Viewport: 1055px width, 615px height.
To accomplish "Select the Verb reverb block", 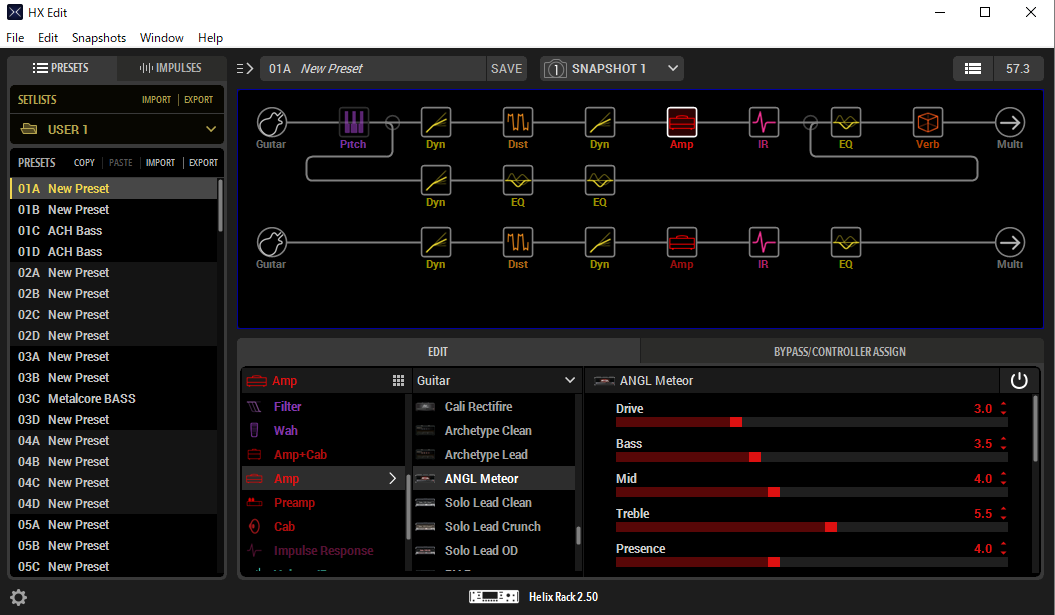I will click(x=928, y=122).
